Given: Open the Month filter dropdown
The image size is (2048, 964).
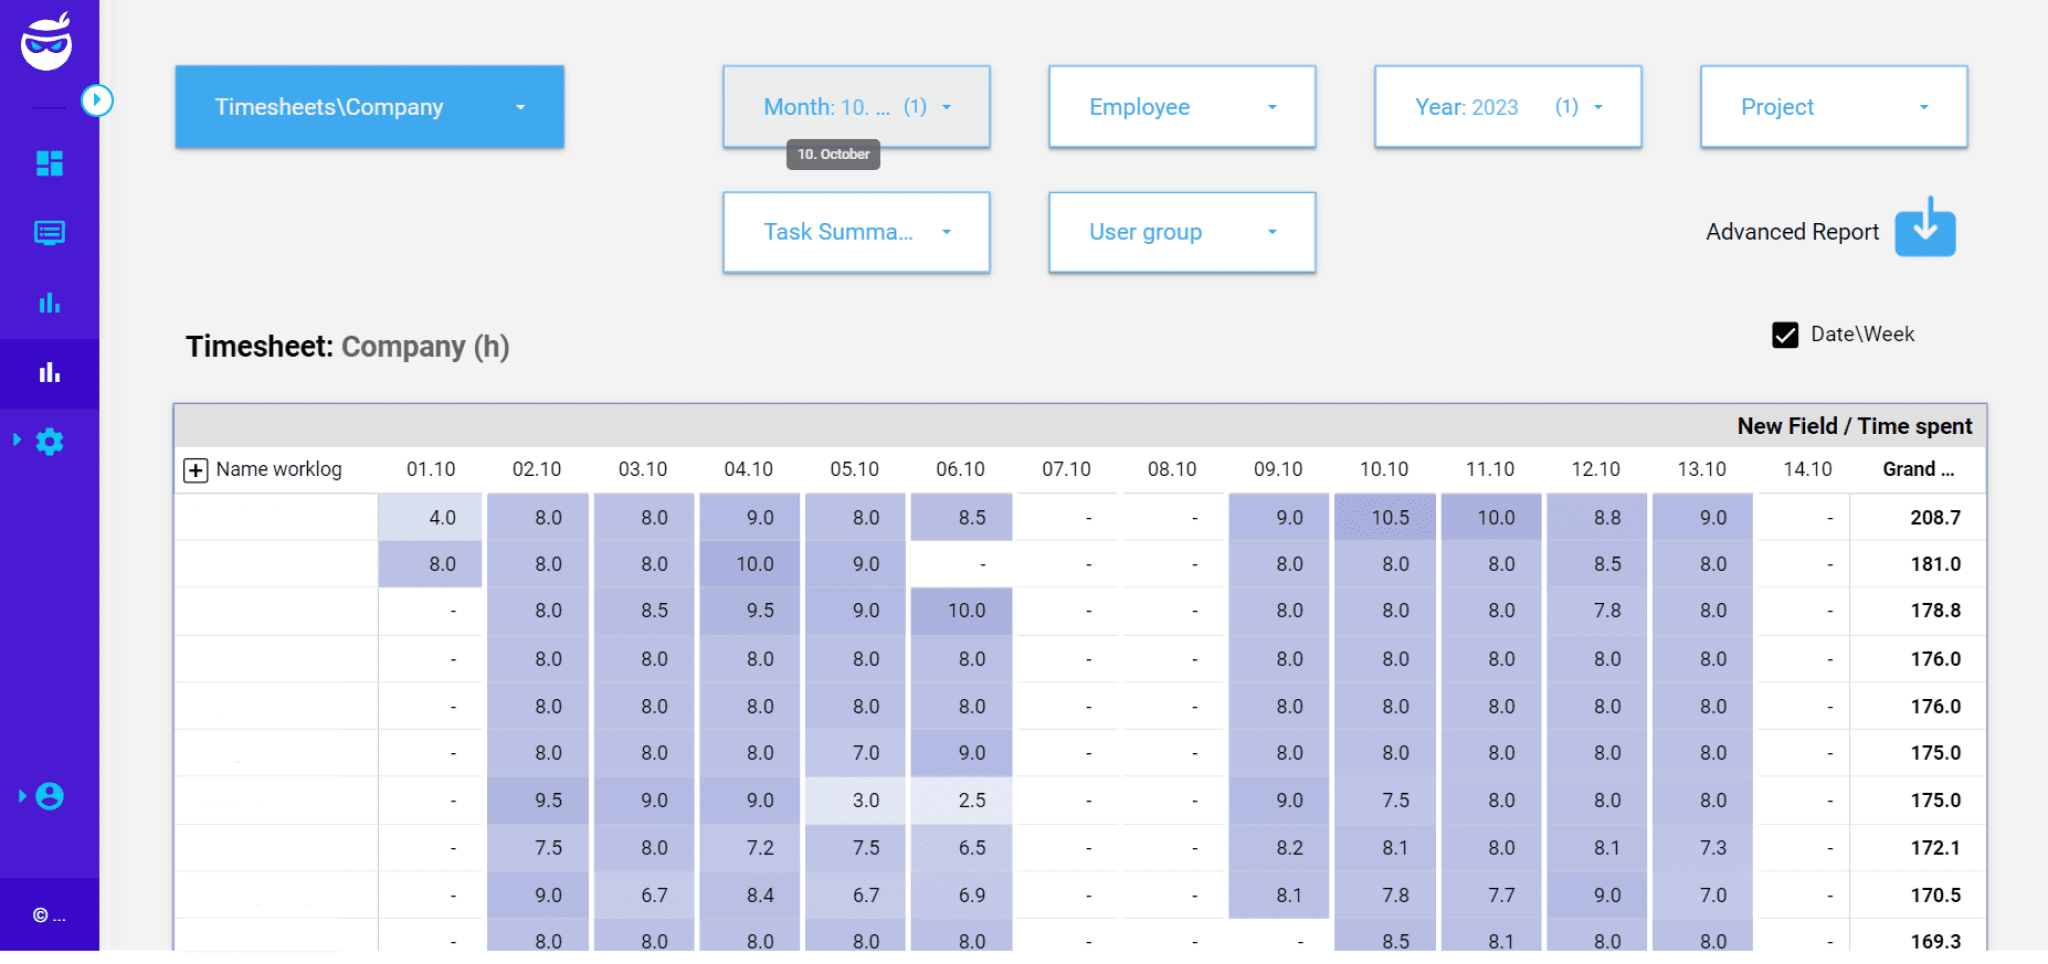Looking at the screenshot, I should [x=855, y=107].
